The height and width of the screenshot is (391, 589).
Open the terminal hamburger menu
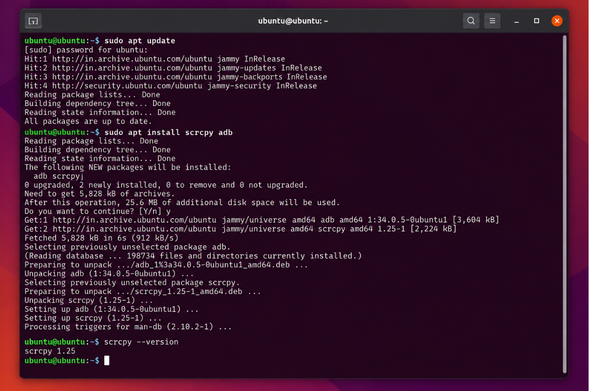(x=492, y=21)
